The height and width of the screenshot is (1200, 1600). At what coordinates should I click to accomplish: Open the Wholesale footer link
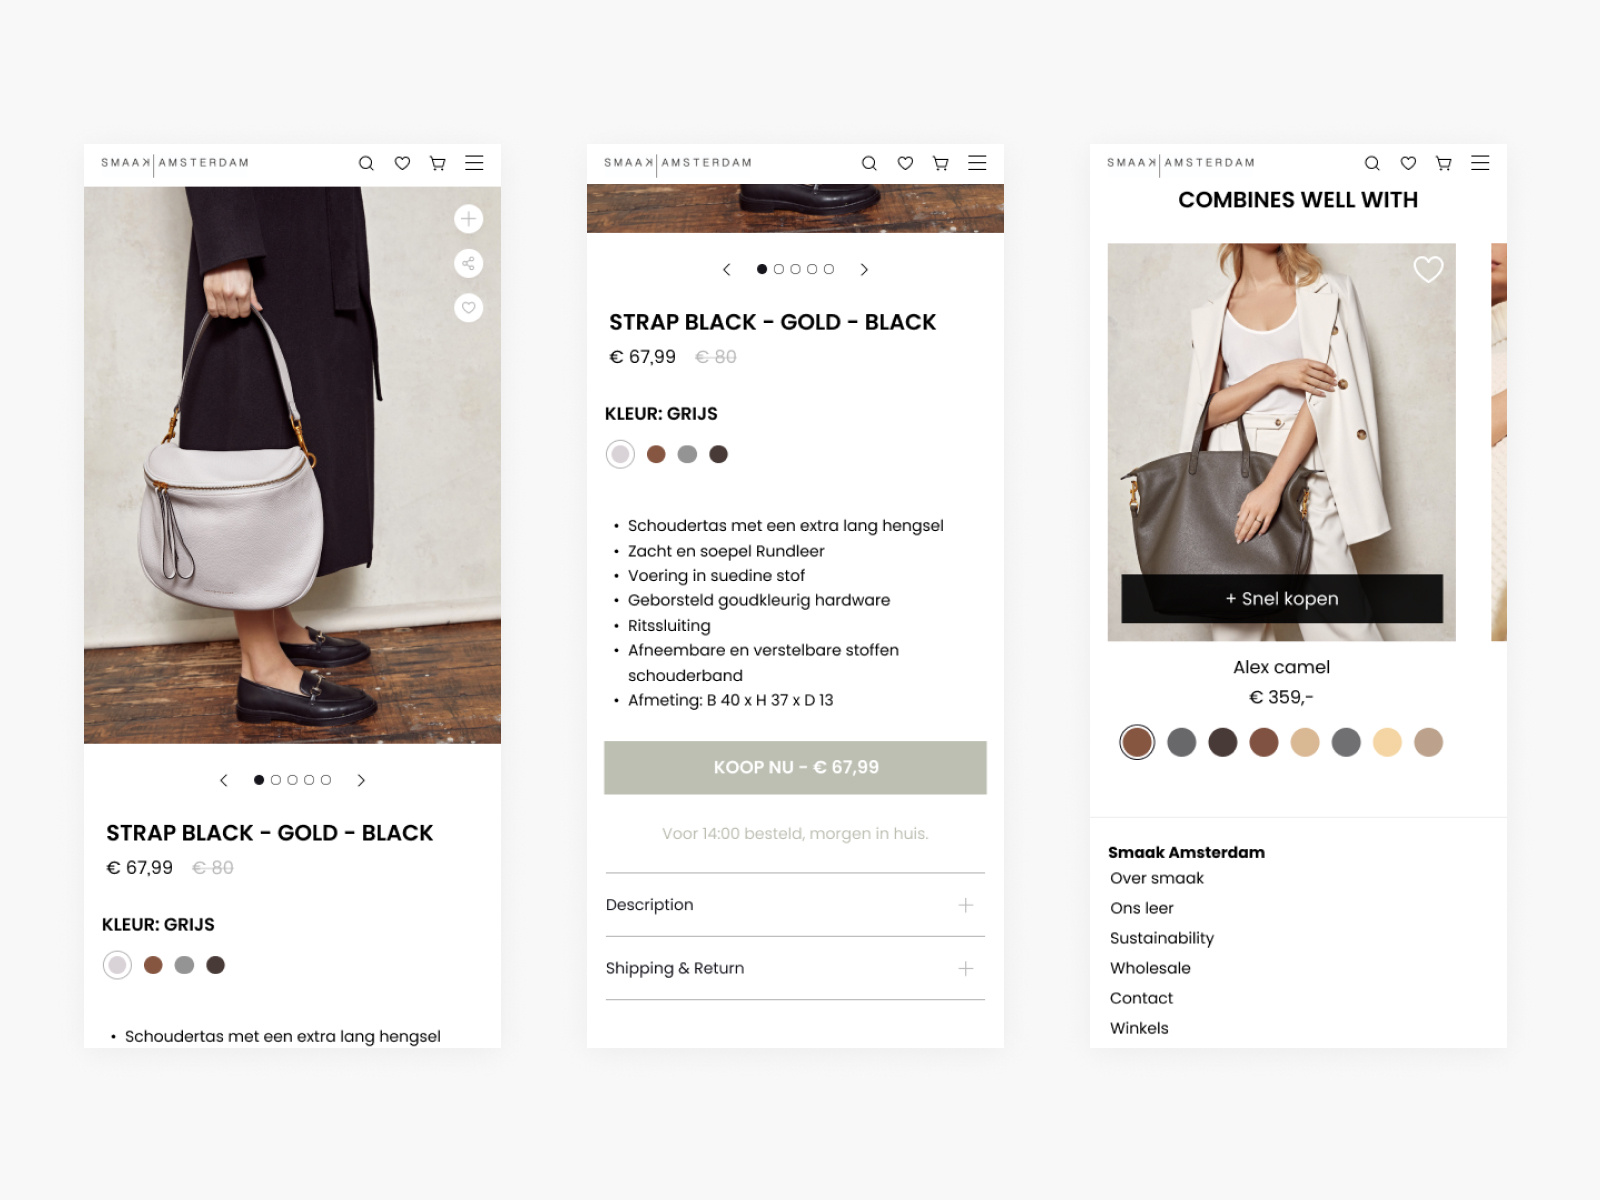coord(1150,968)
